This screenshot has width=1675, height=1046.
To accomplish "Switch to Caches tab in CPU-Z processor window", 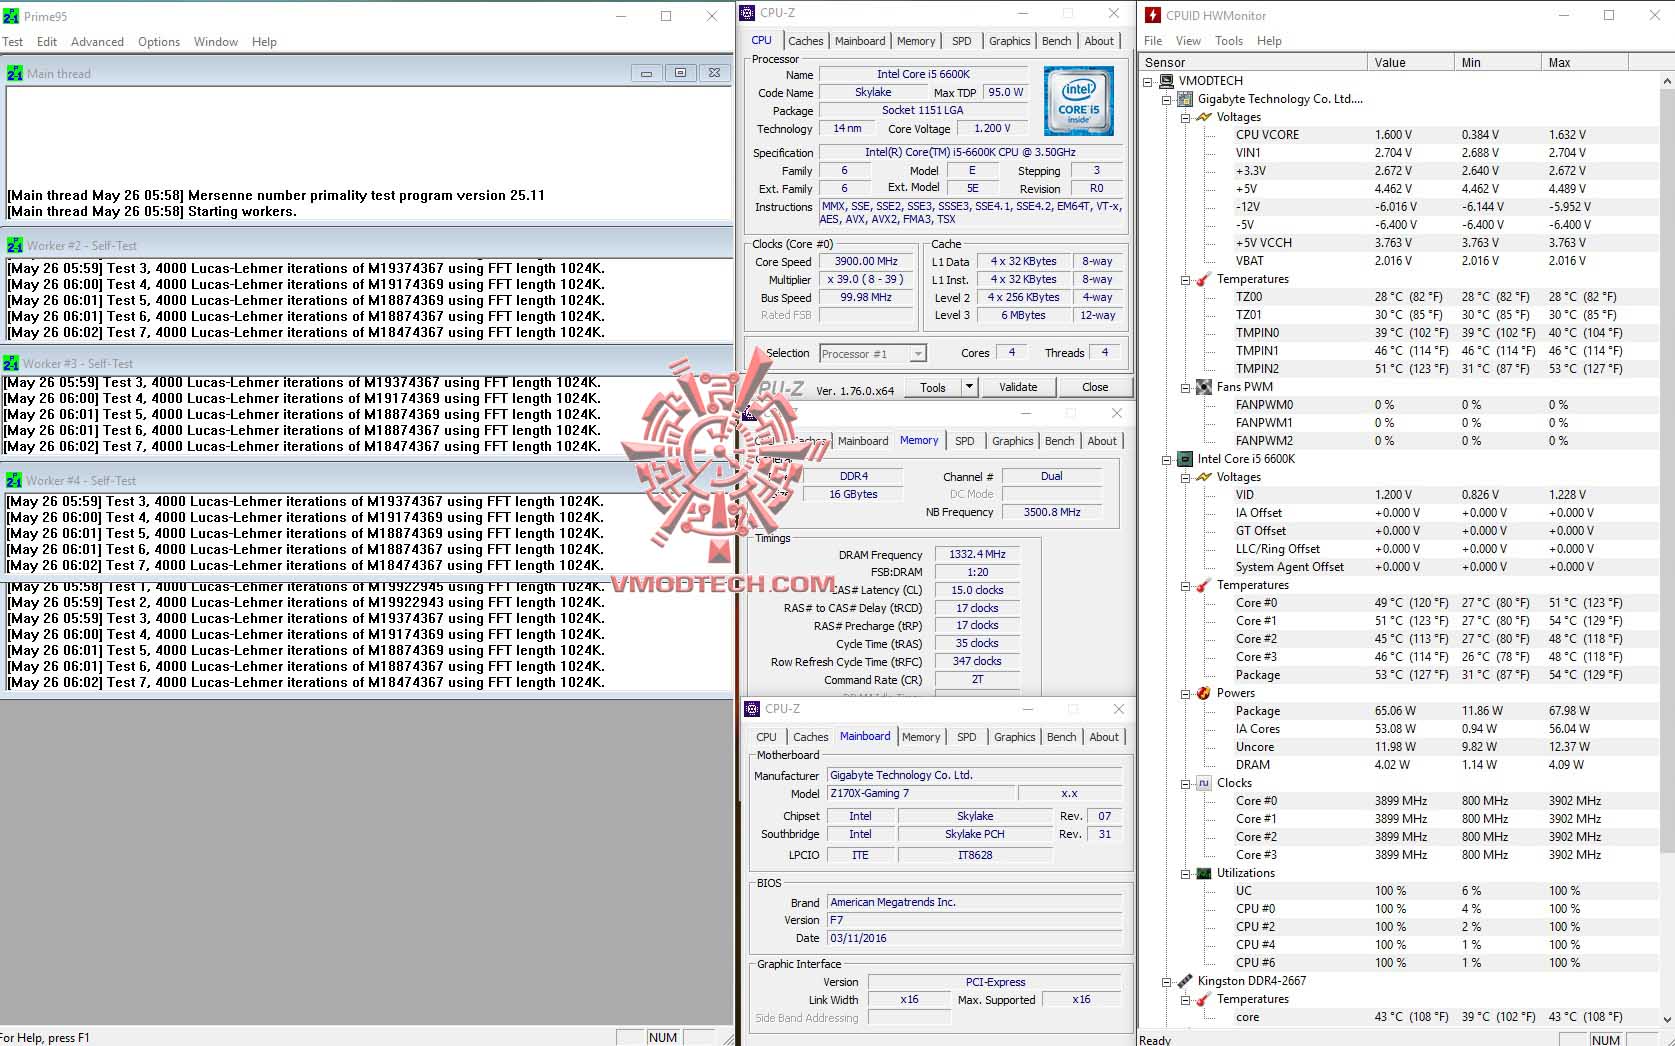I will (805, 41).
